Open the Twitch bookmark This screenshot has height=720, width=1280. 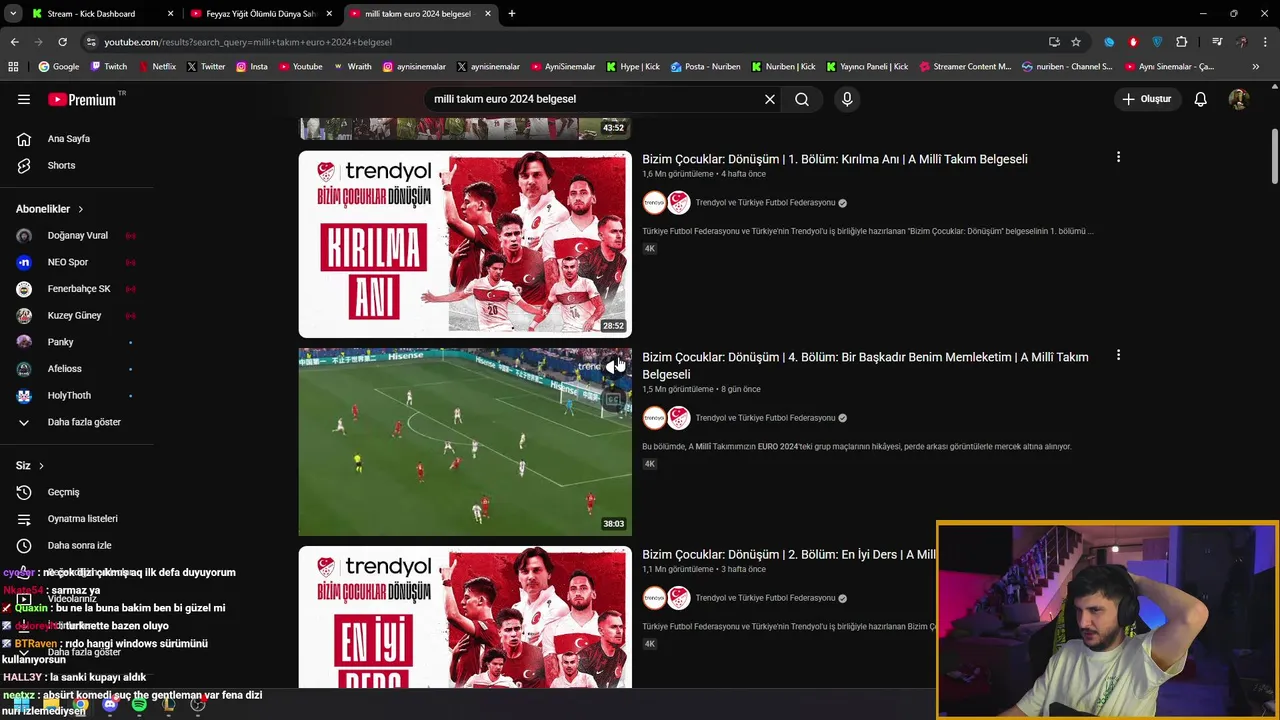tap(109, 67)
